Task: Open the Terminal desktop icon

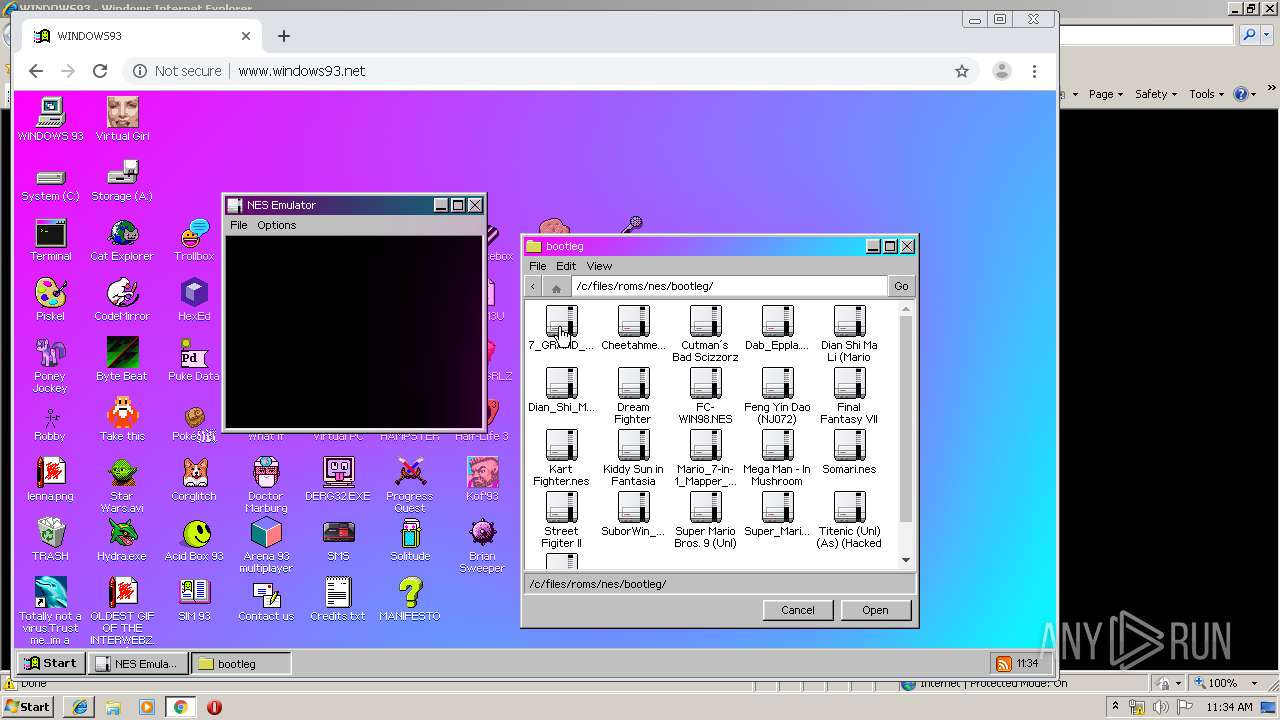Action: [50, 240]
